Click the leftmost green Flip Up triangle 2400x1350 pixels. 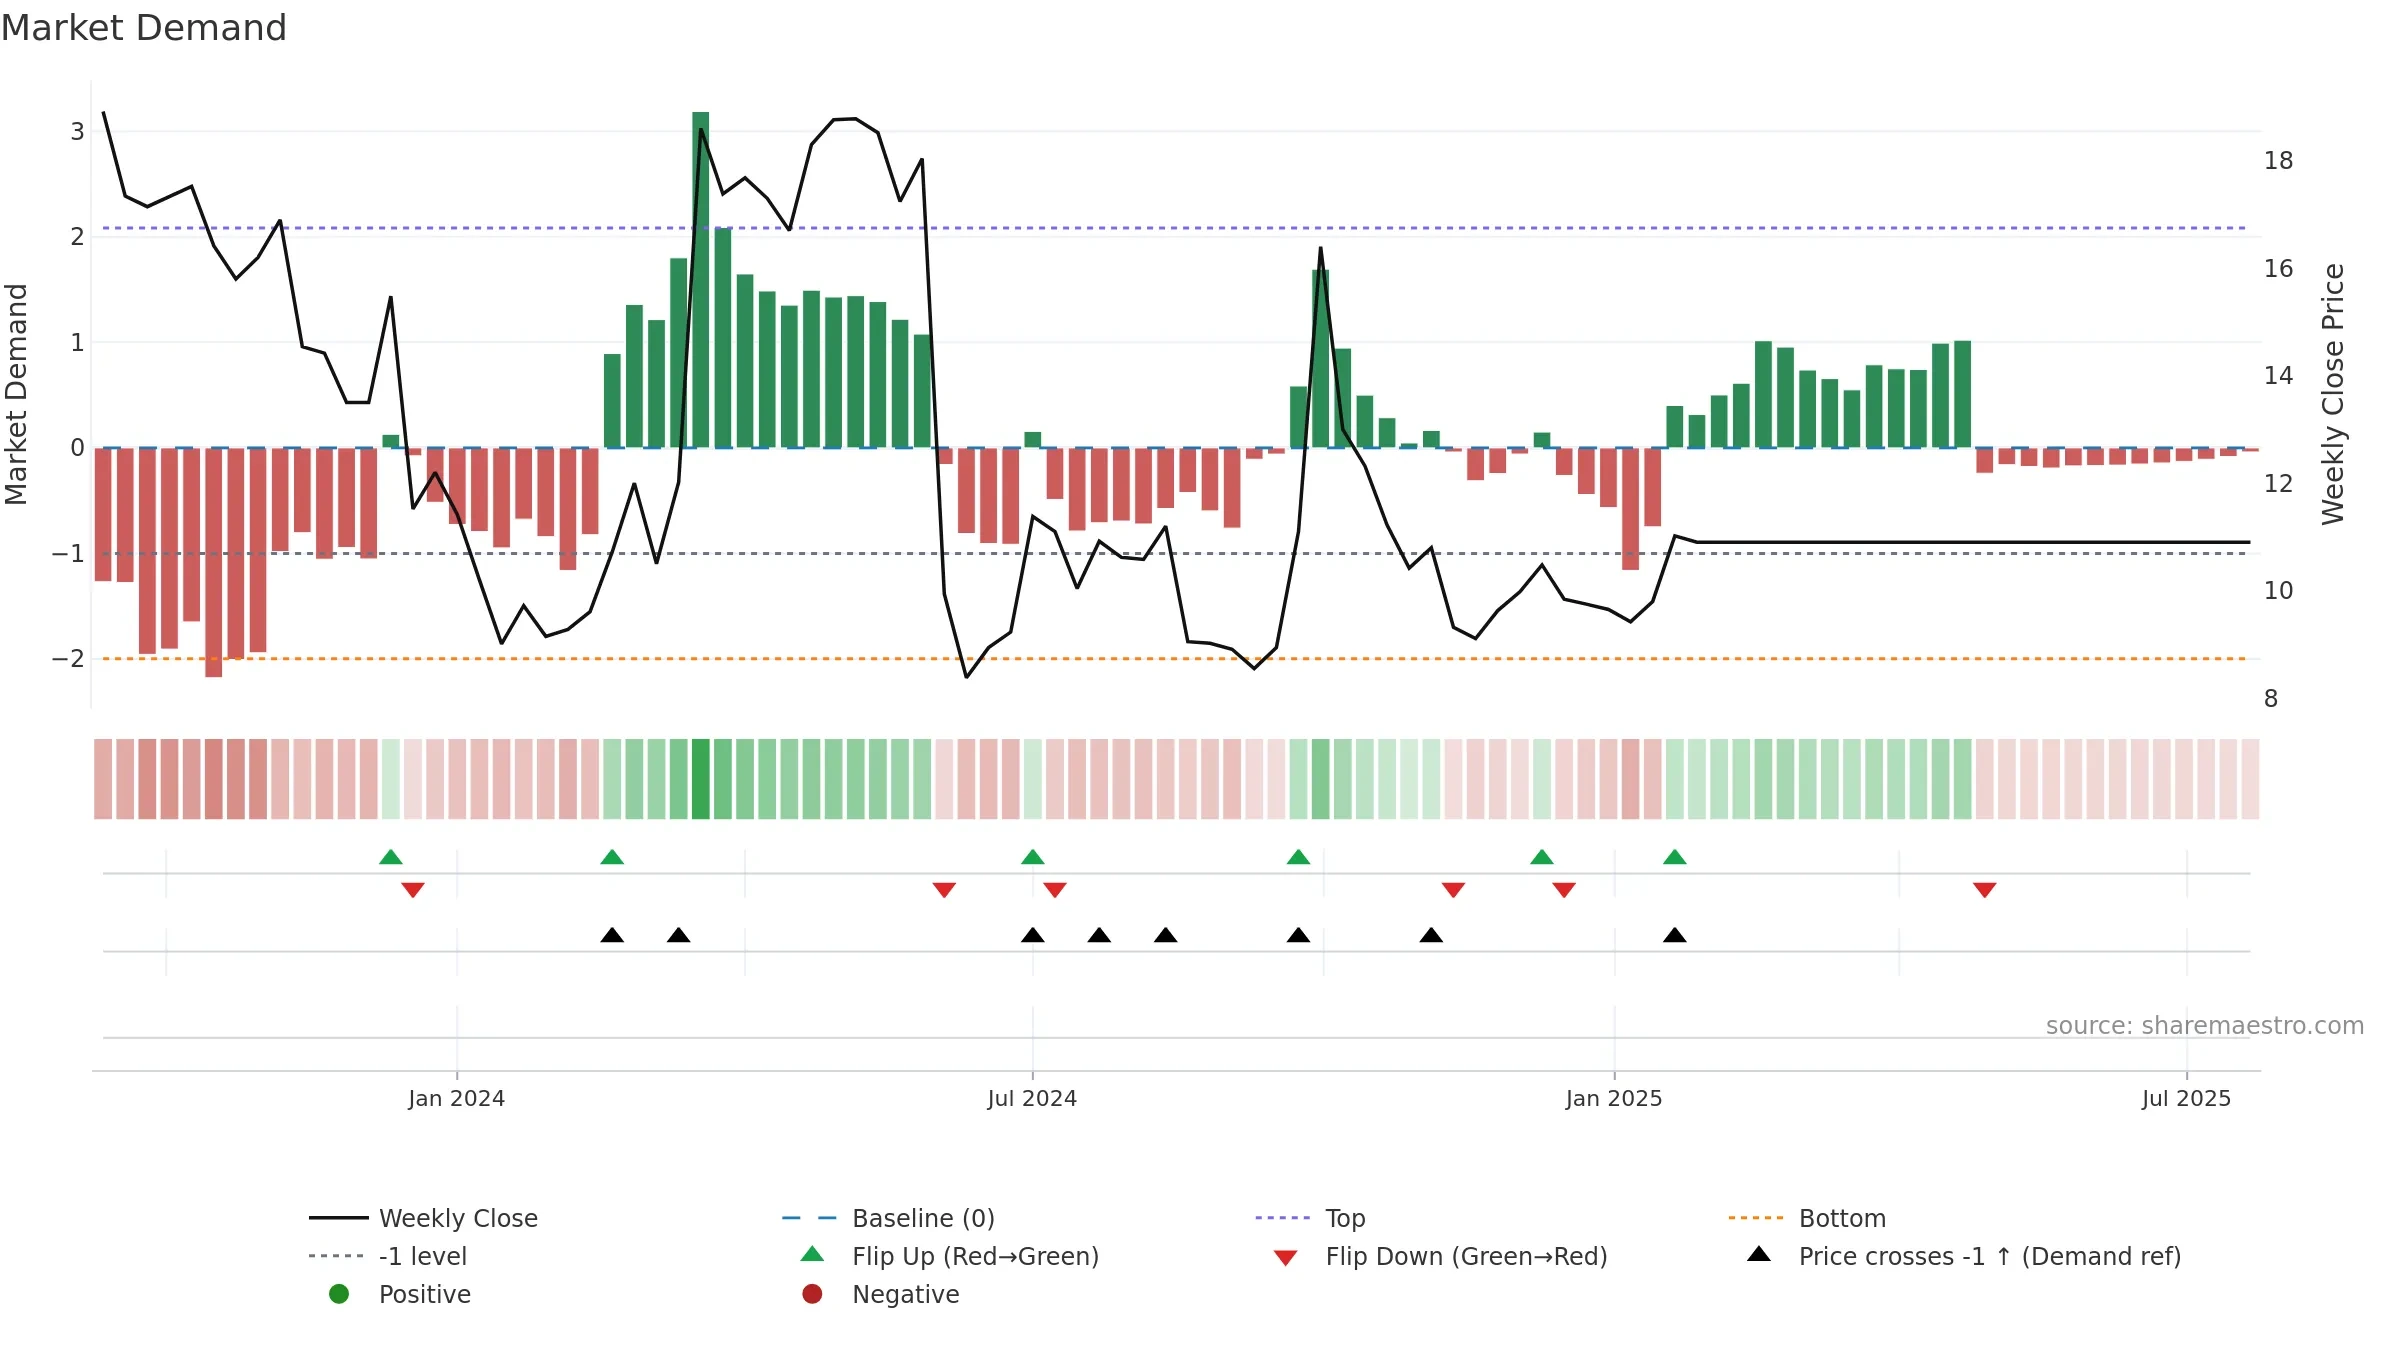point(391,857)
